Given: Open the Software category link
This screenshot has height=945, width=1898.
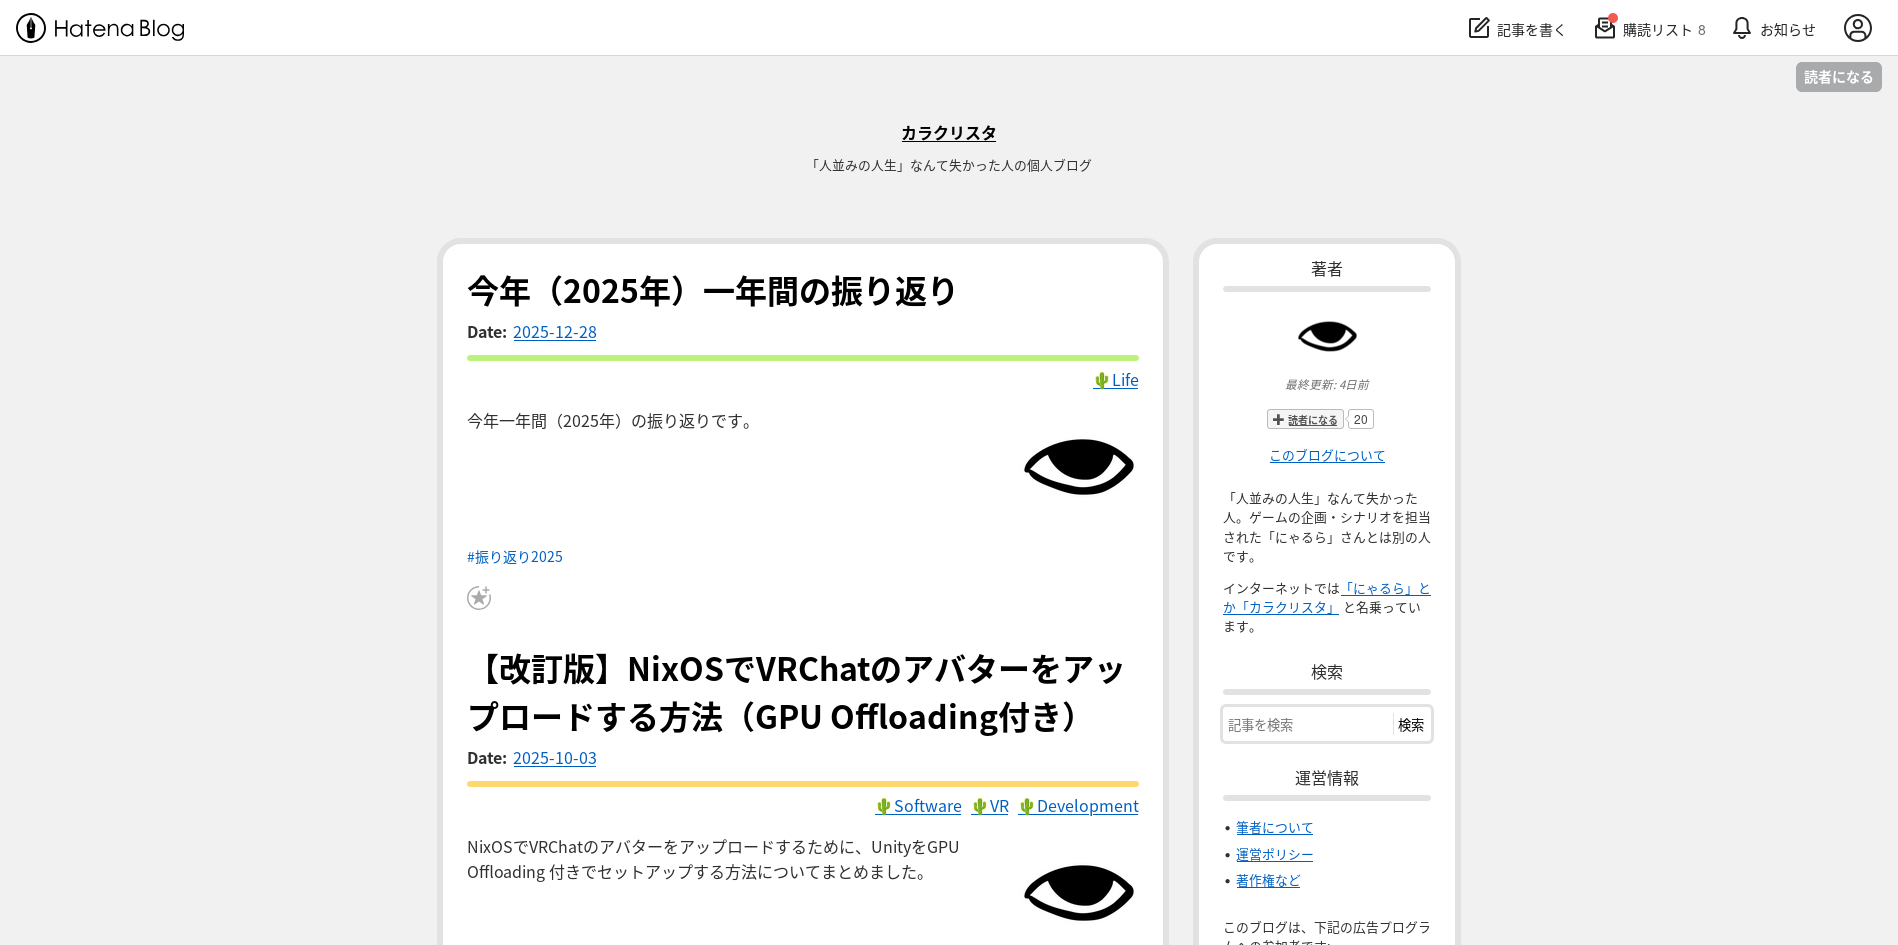Looking at the screenshot, I should (919, 806).
